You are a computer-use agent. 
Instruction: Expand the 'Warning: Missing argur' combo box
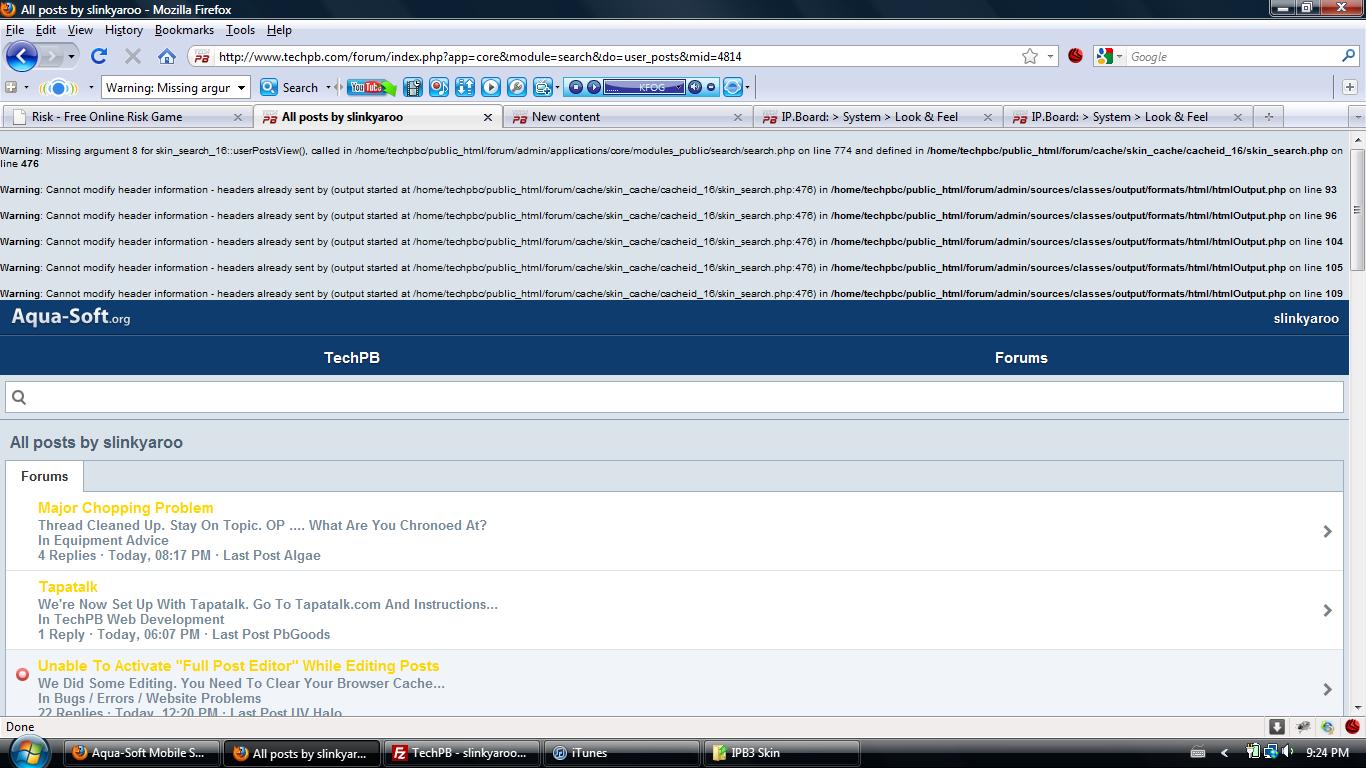click(x=241, y=88)
